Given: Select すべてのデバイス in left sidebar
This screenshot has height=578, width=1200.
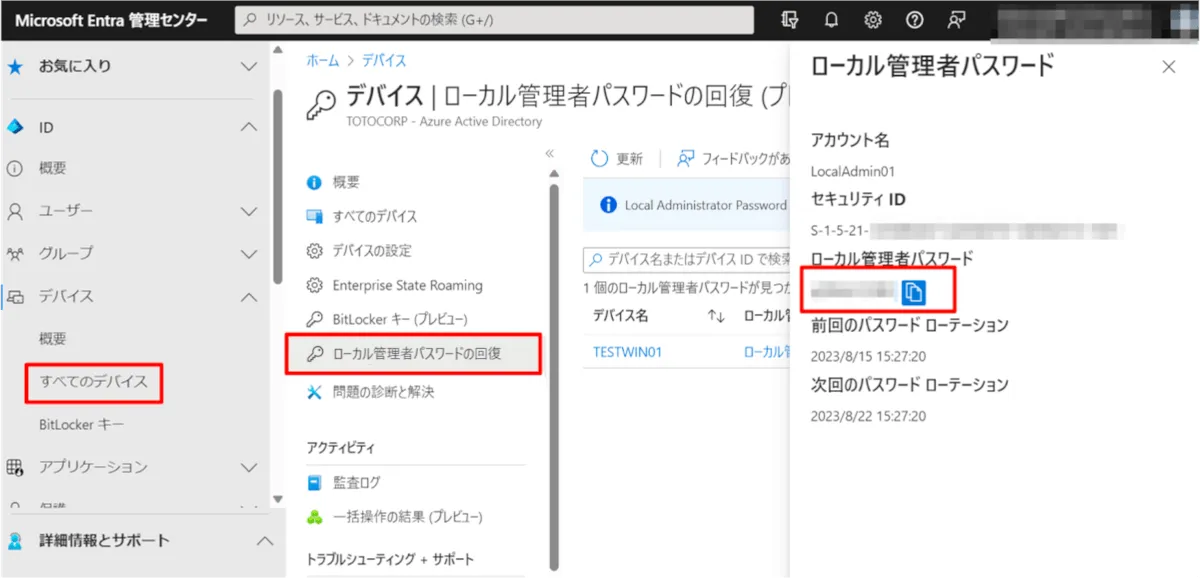Looking at the screenshot, I should (94, 382).
